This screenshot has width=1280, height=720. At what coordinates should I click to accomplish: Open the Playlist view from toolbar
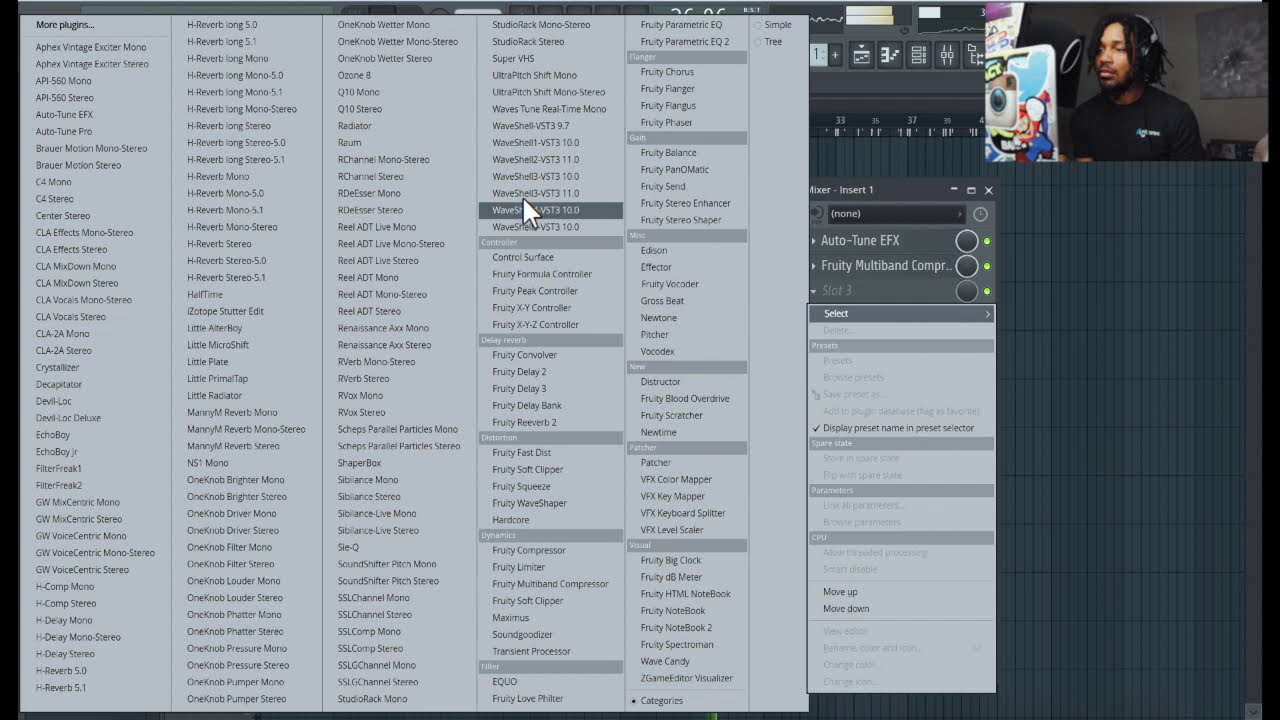pyautogui.click(x=861, y=56)
